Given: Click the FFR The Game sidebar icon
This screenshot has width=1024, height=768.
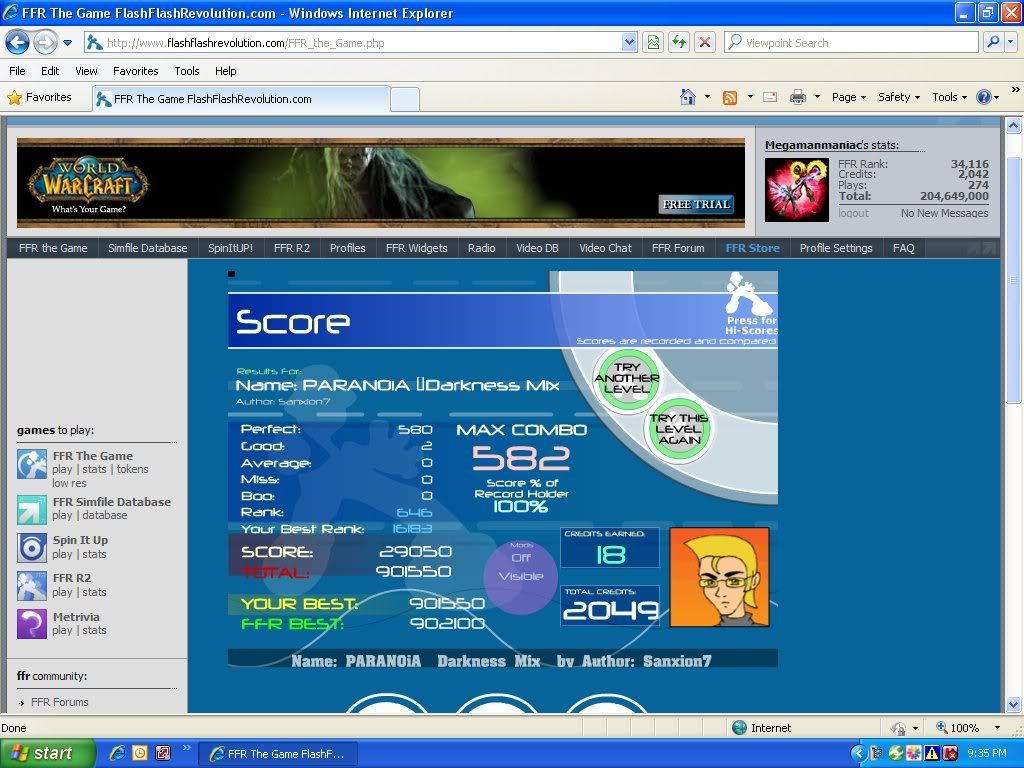Looking at the screenshot, I should coord(32,463).
